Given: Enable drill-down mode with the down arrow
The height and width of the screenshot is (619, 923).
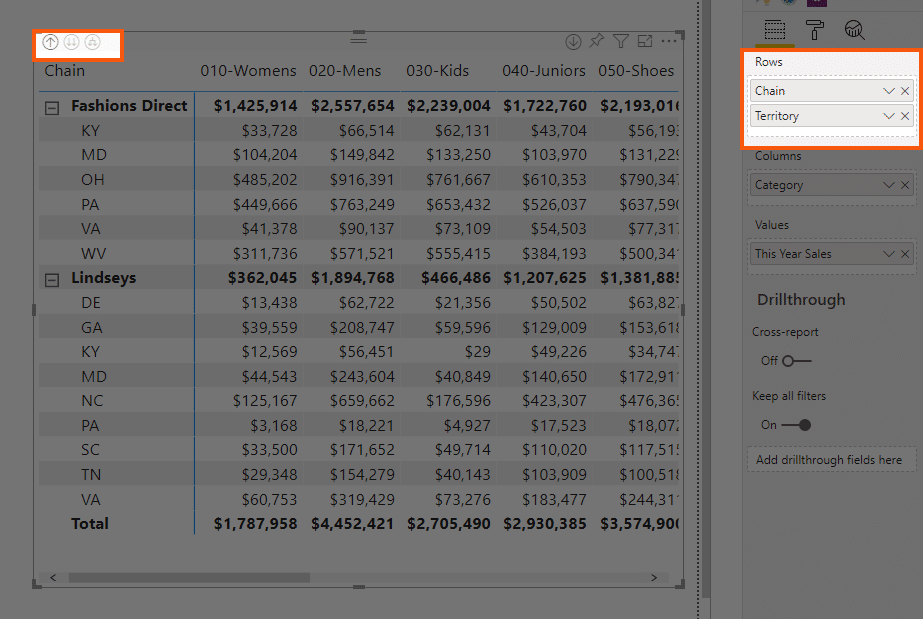Looking at the screenshot, I should pyautogui.click(x=573, y=40).
